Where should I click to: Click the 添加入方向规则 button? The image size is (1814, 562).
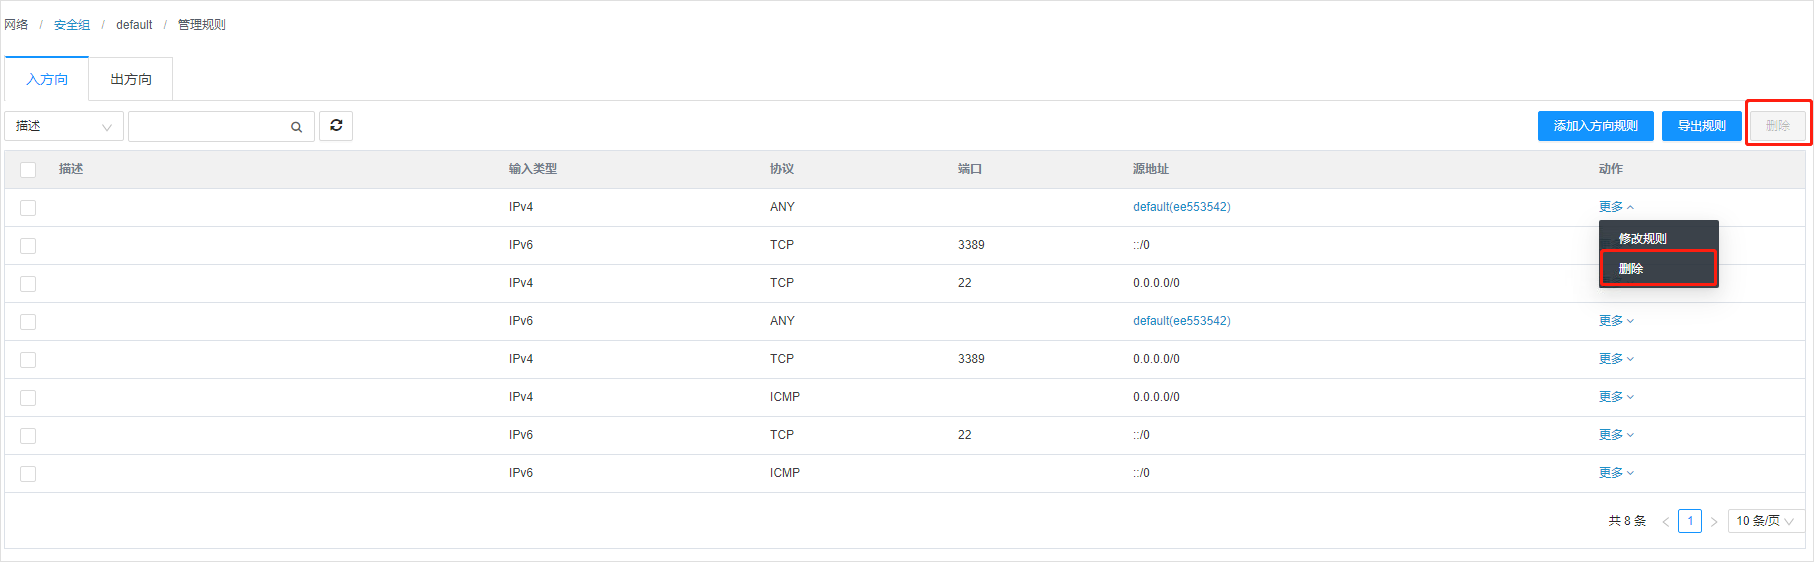1595,126
